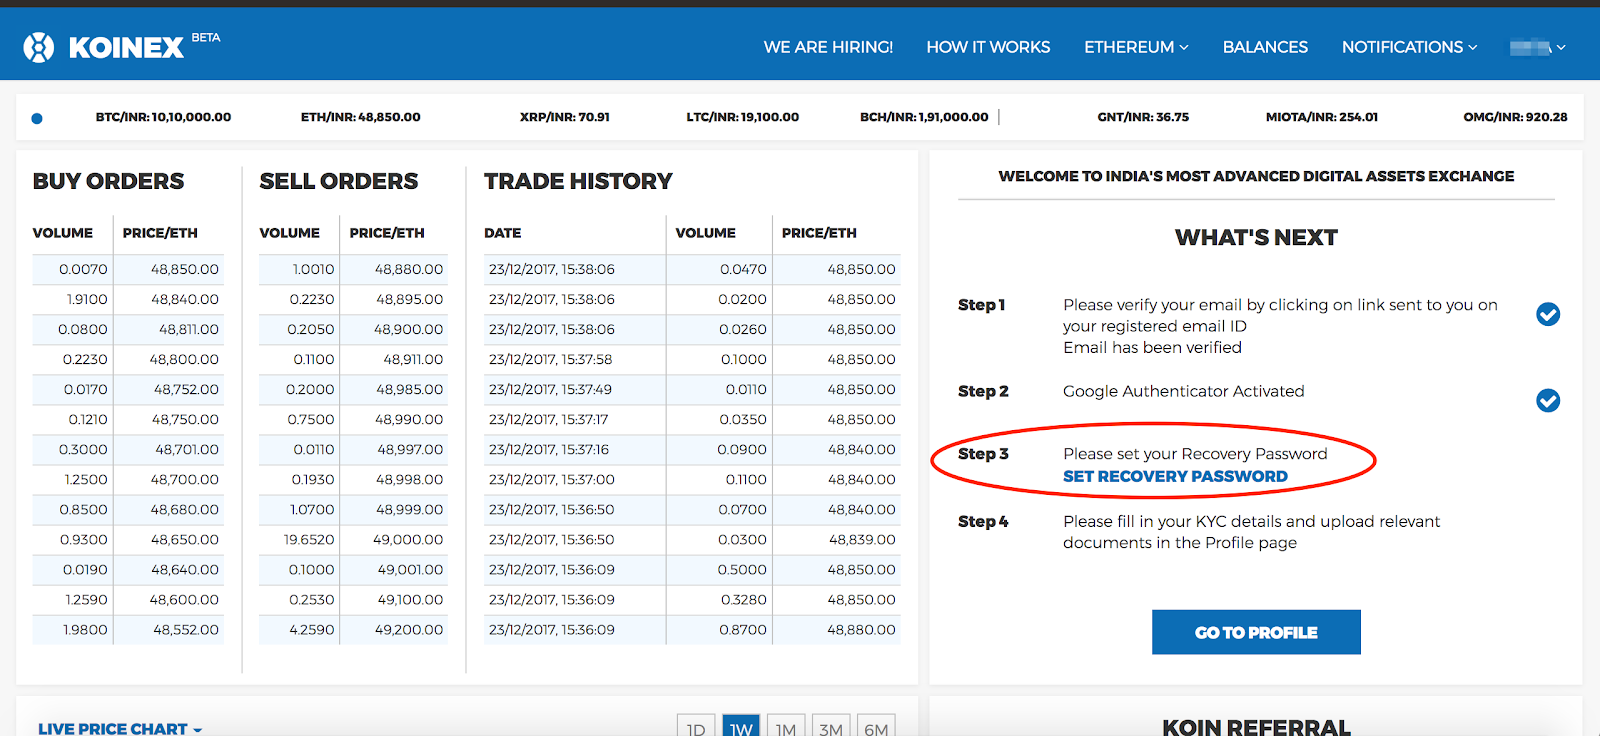Click the BUY ORDERS heading

click(108, 181)
